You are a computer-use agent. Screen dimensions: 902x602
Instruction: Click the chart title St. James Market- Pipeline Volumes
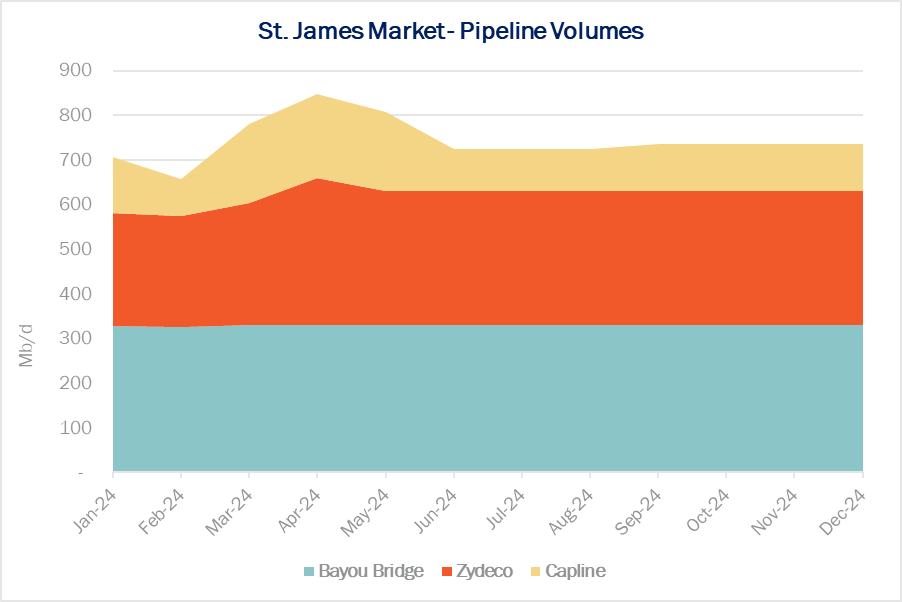click(x=450, y=31)
